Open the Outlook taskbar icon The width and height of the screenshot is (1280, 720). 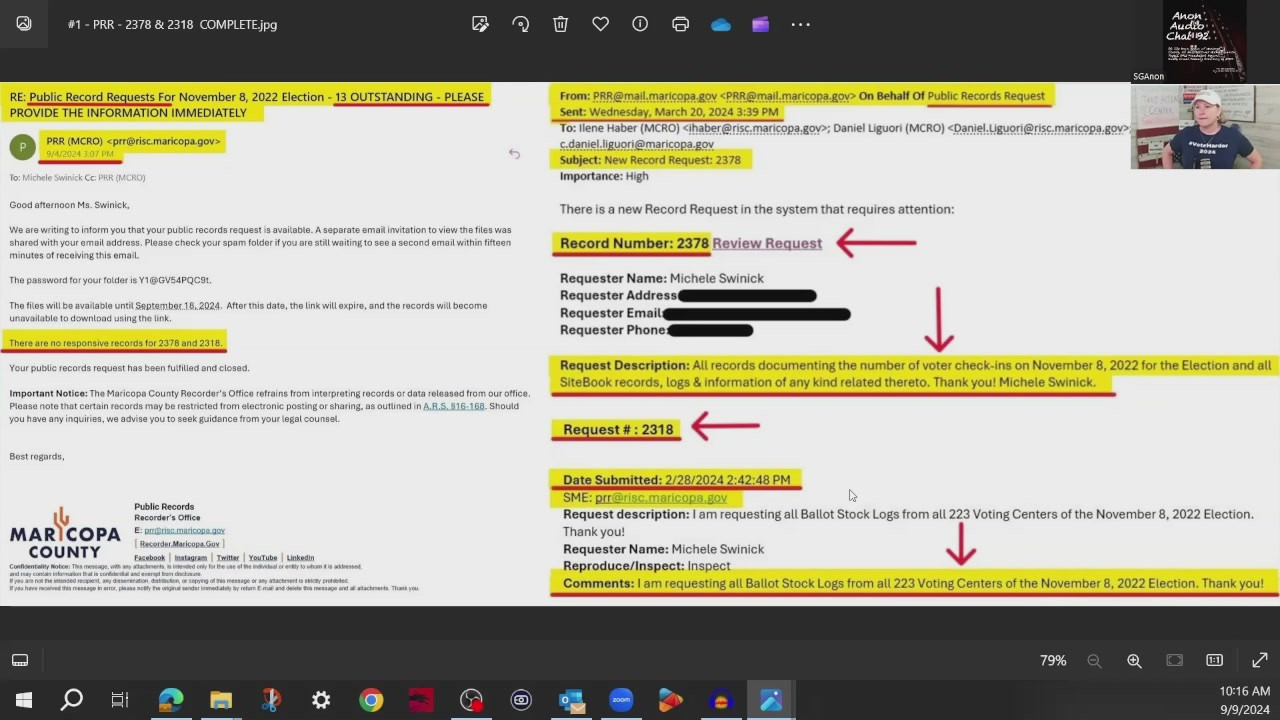click(571, 700)
